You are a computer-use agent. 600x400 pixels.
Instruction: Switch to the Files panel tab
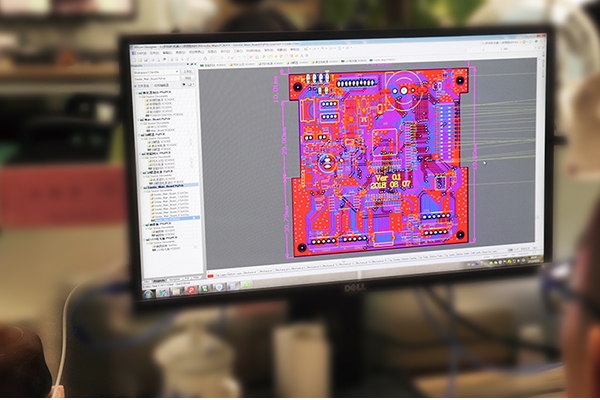[x=147, y=281]
